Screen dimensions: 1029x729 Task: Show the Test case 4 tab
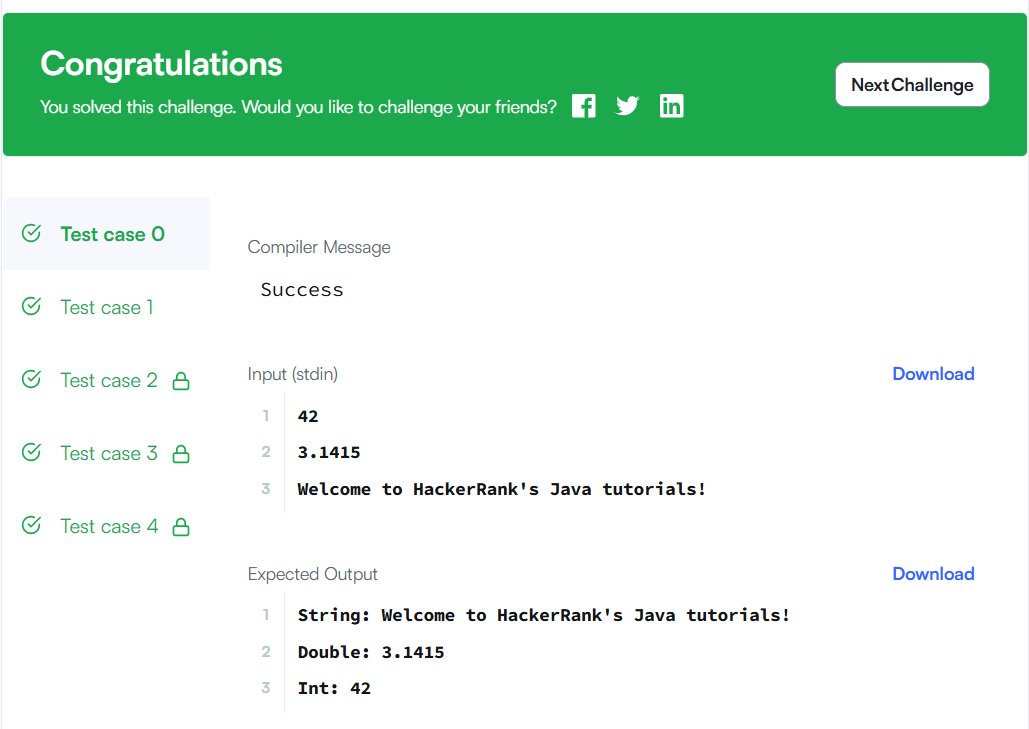[x=107, y=526]
